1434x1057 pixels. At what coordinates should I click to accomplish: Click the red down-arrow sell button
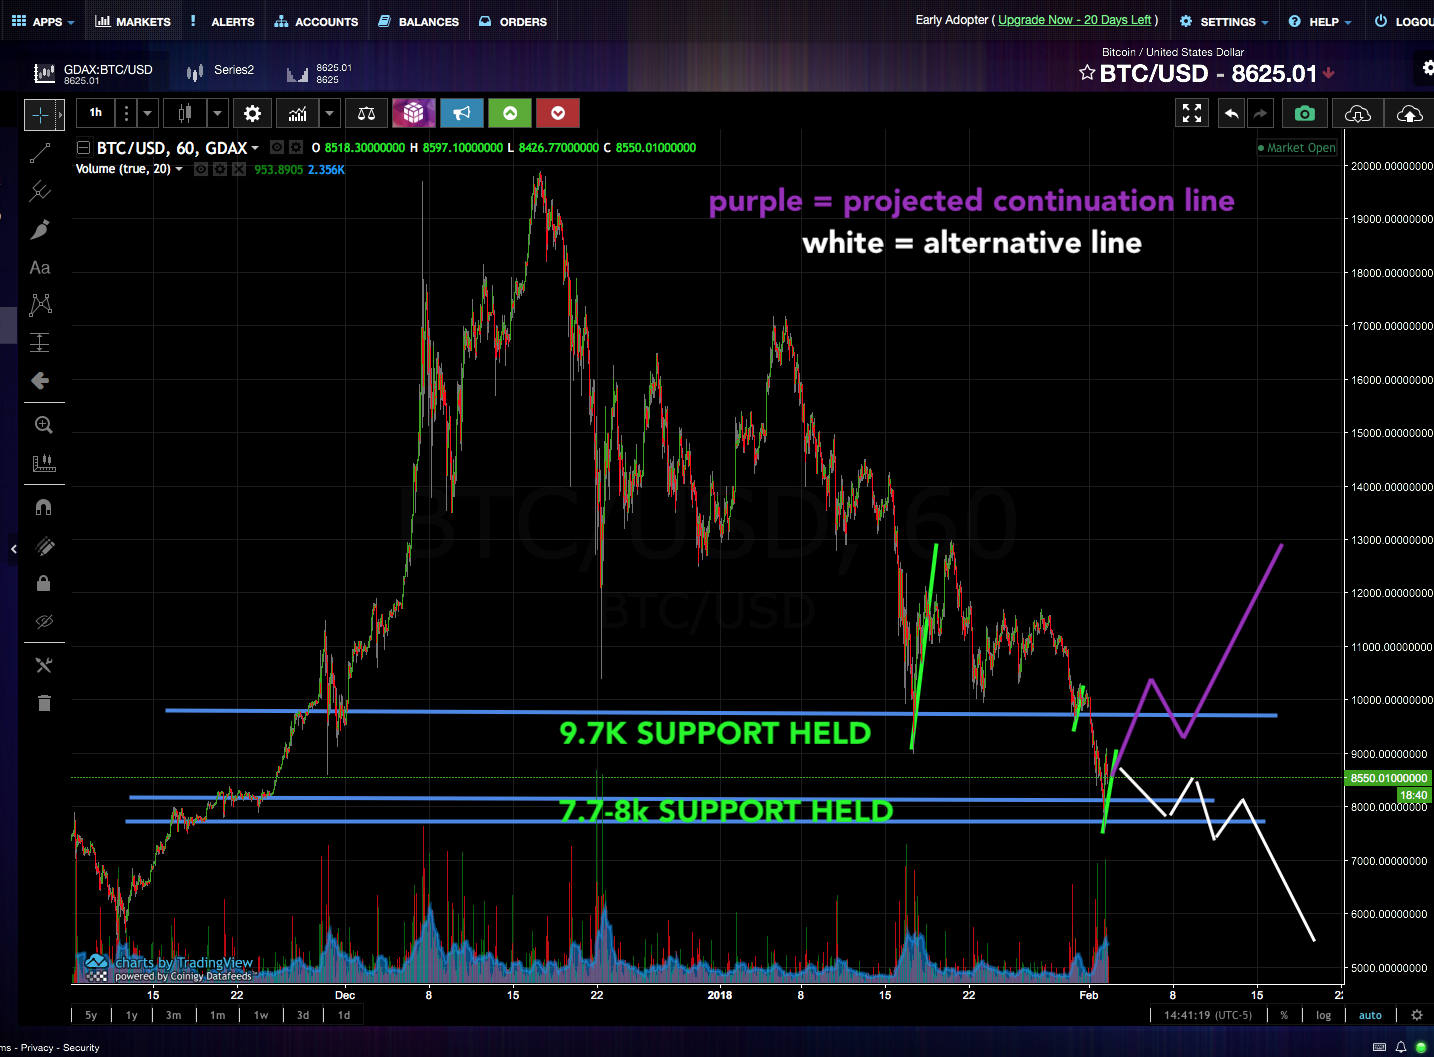(x=558, y=114)
